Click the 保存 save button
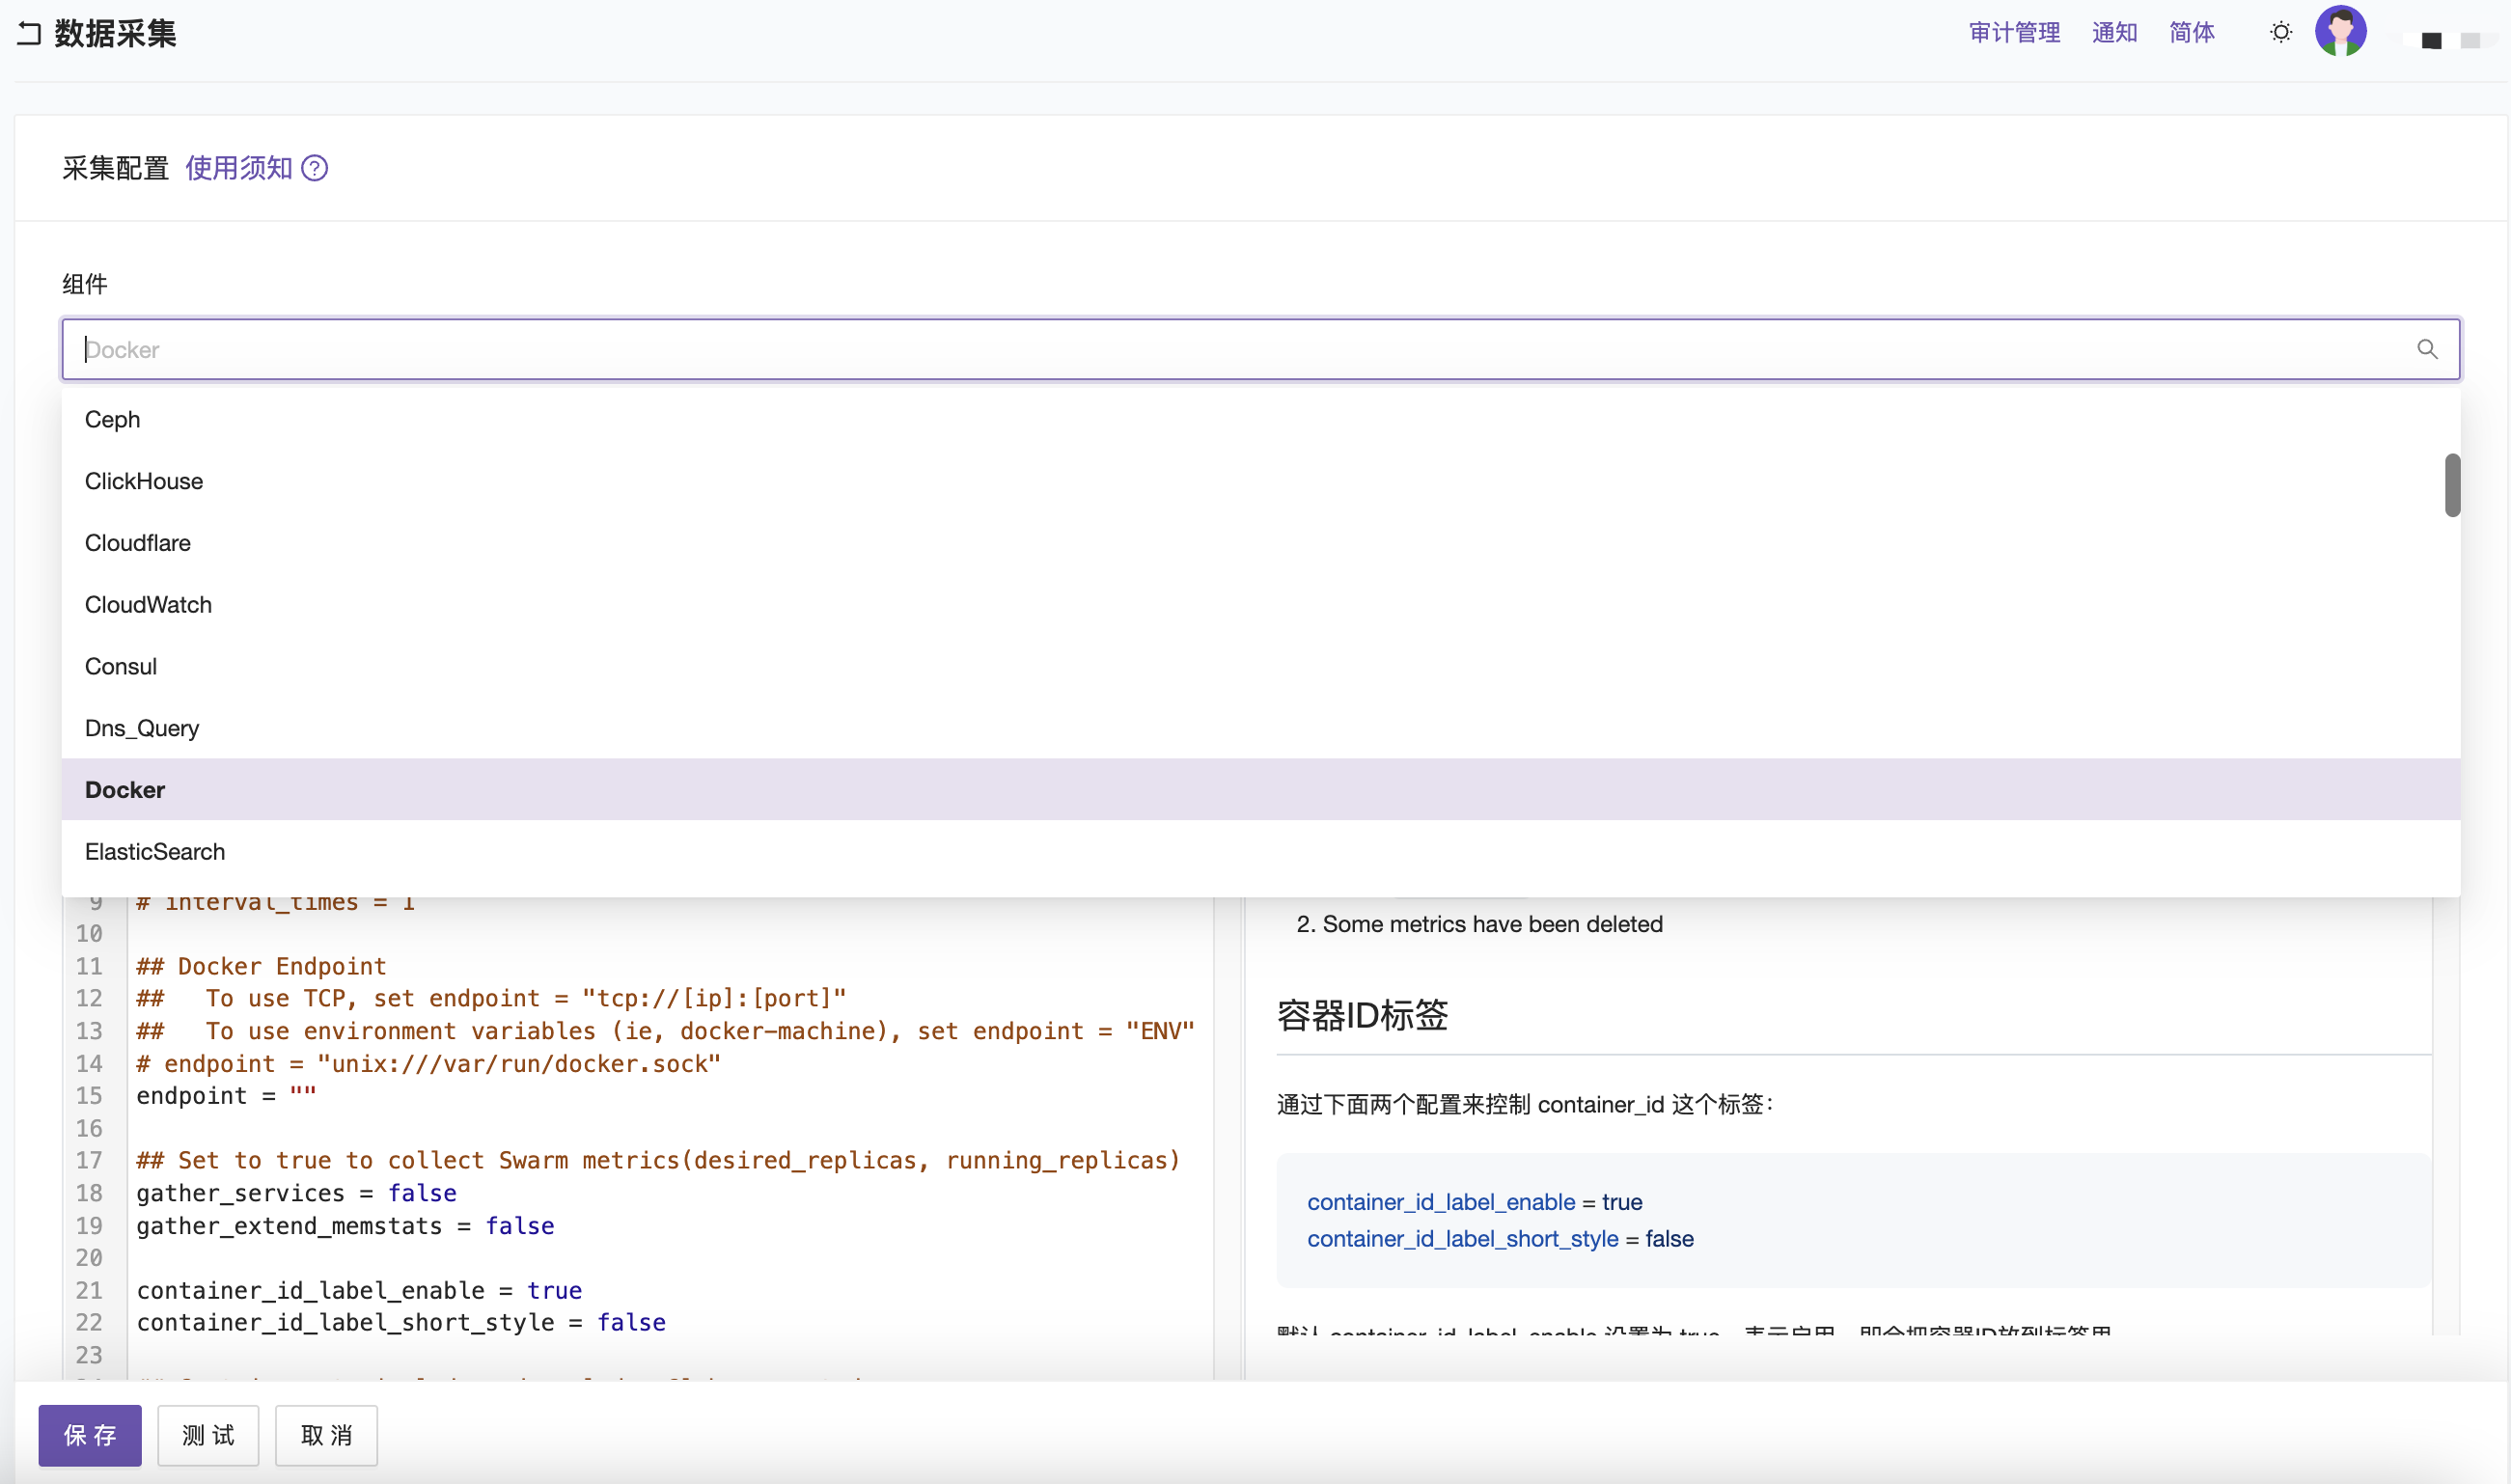This screenshot has width=2511, height=1484. point(90,1435)
